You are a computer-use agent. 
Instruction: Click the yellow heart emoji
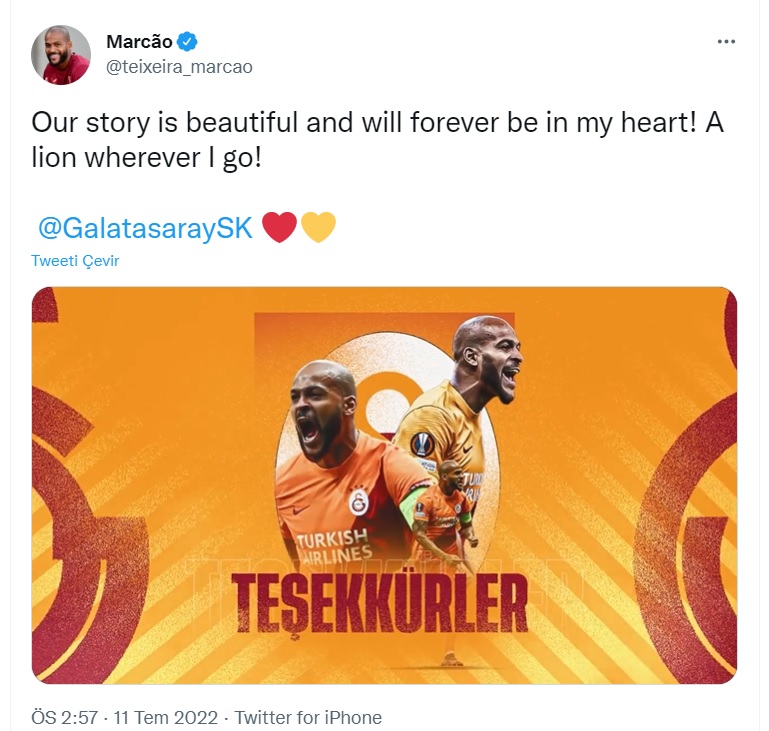(x=318, y=227)
